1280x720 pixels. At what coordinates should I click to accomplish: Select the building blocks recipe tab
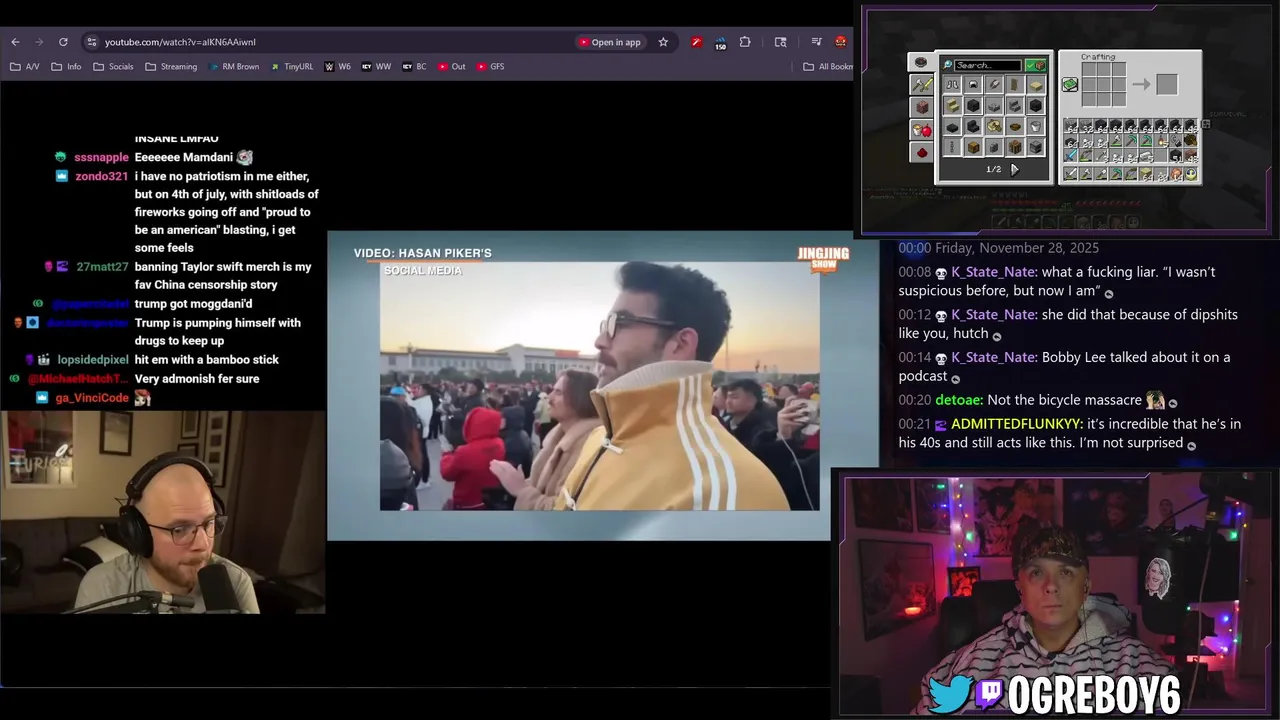(x=921, y=107)
